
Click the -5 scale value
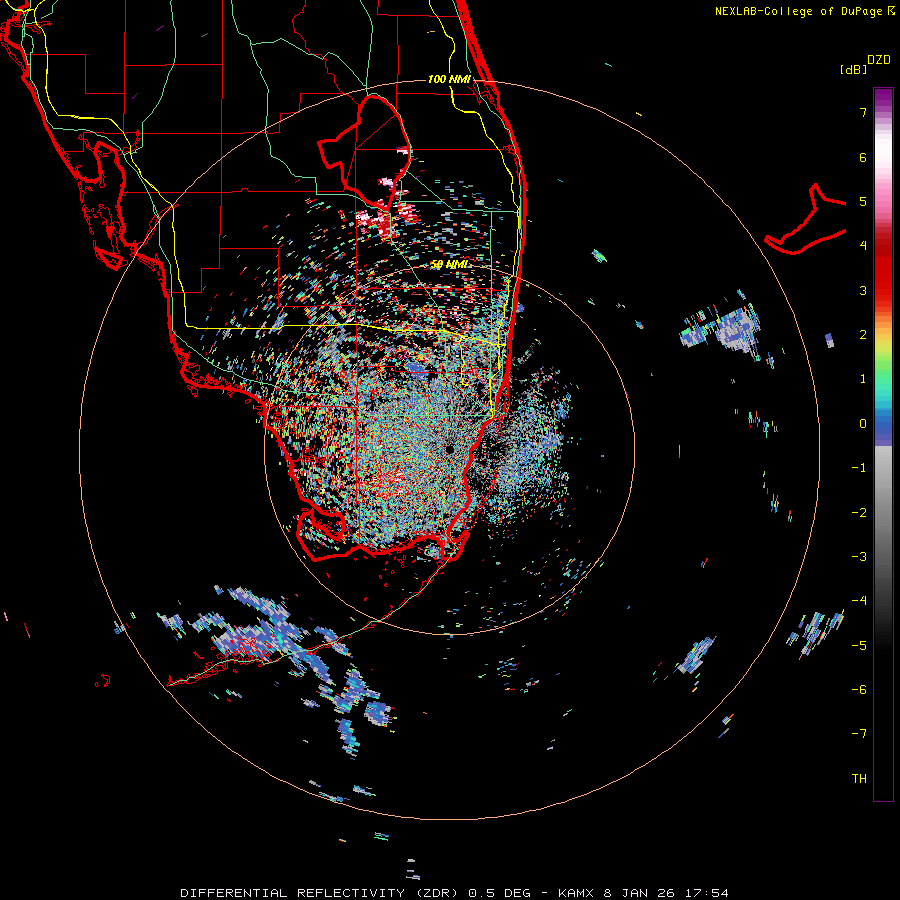click(x=859, y=646)
